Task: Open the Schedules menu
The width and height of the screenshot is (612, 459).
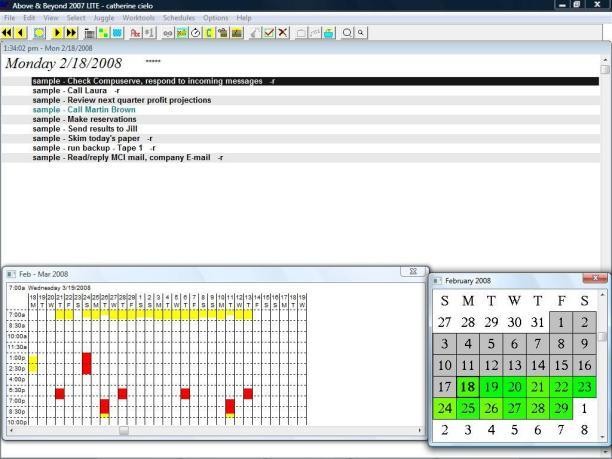Action: [179, 18]
